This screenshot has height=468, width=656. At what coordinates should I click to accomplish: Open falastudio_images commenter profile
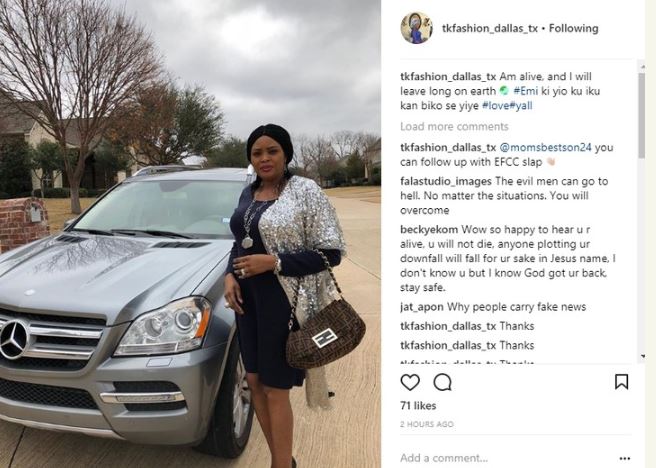coord(446,182)
